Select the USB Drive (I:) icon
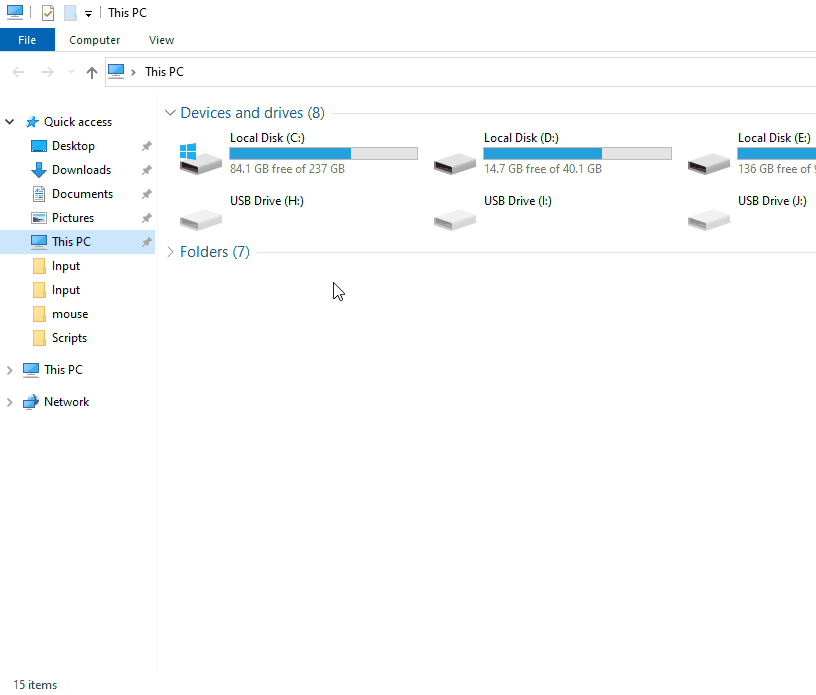Viewport: 816px width, 695px height. click(x=454, y=217)
